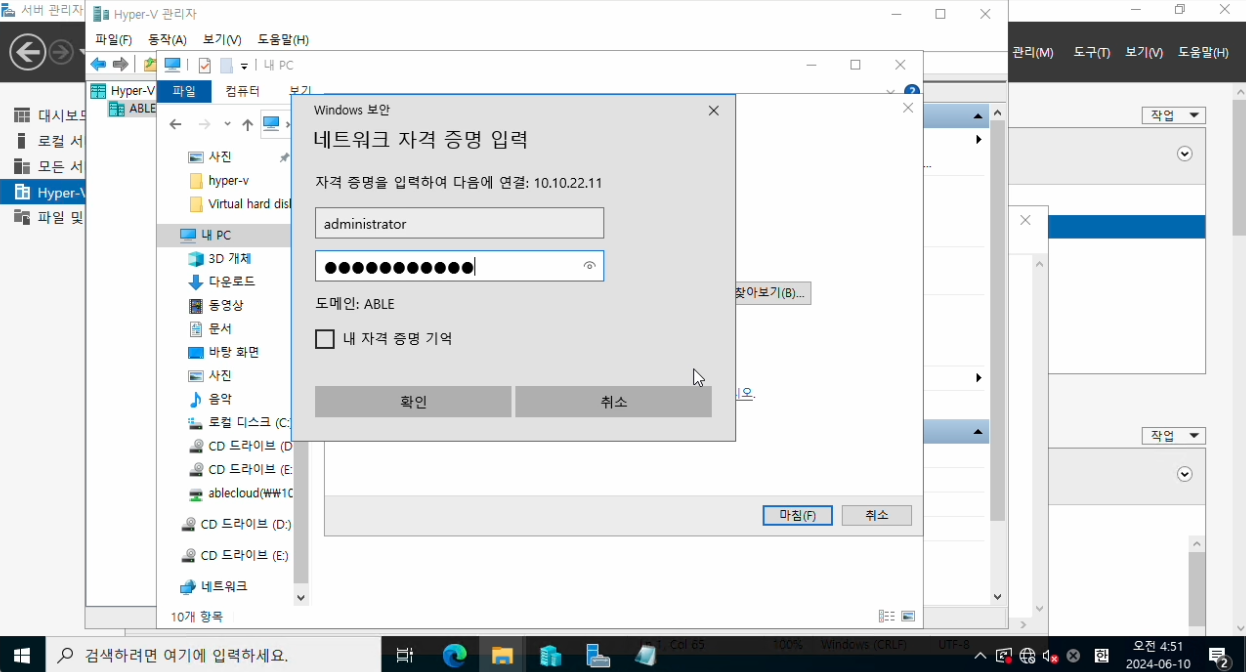Open Microsoft Edge from taskbar
Image resolution: width=1246 pixels, height=672 pixels.
pos(455,655)
